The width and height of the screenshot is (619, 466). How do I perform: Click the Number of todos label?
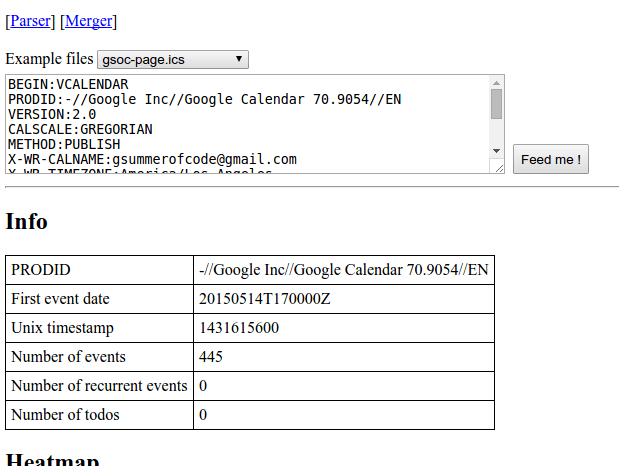[65, 415]
